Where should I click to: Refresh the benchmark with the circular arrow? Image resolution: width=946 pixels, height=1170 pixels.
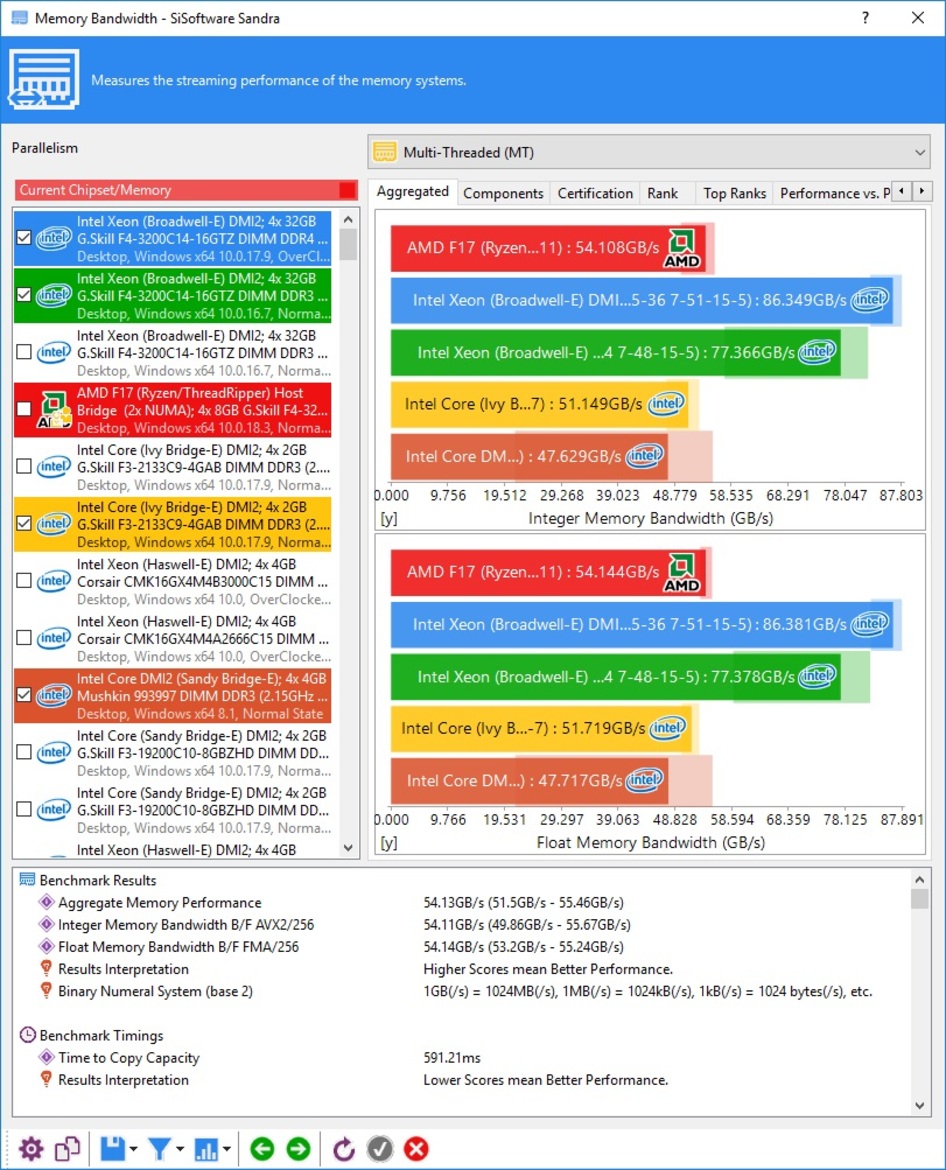click(x=343, y=1148)
